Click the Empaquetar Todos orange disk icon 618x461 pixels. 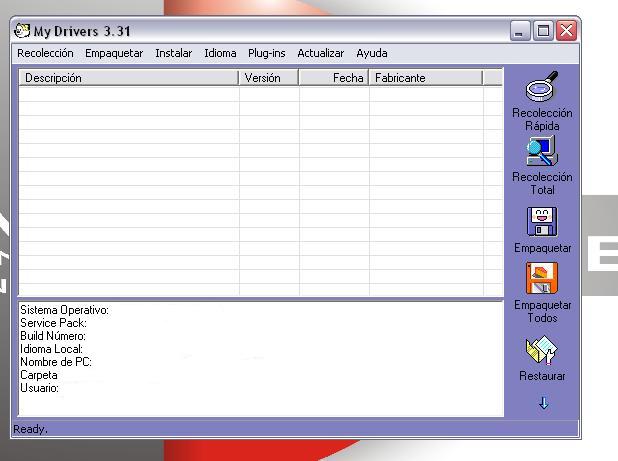(542, 278)
